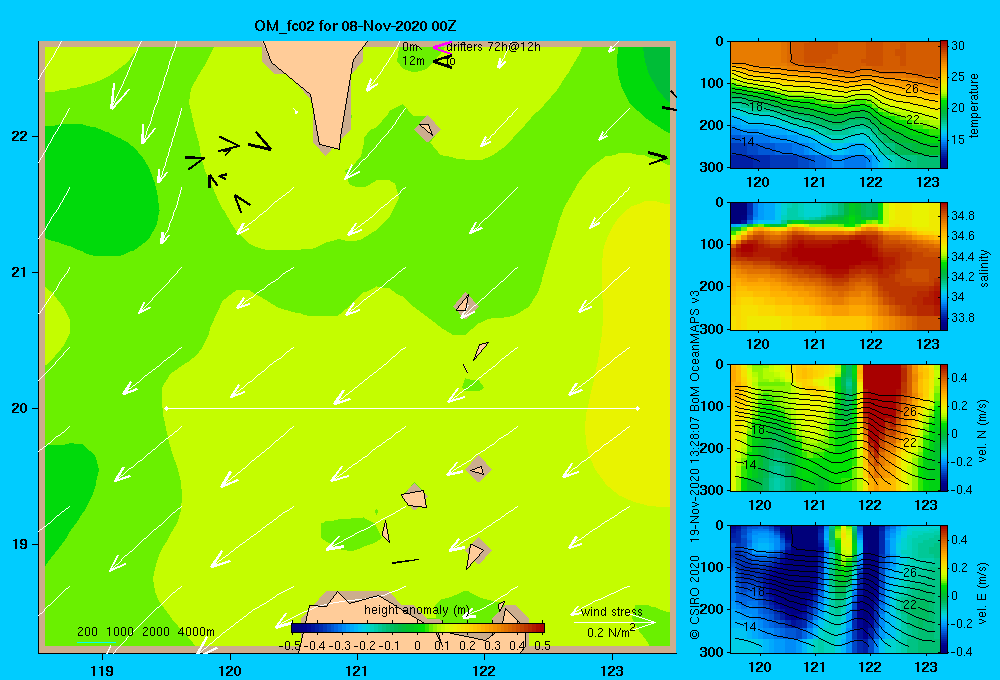Click the salinity colorbar
This screenshot has width=1000, height=680.
(x=944, y=266)
